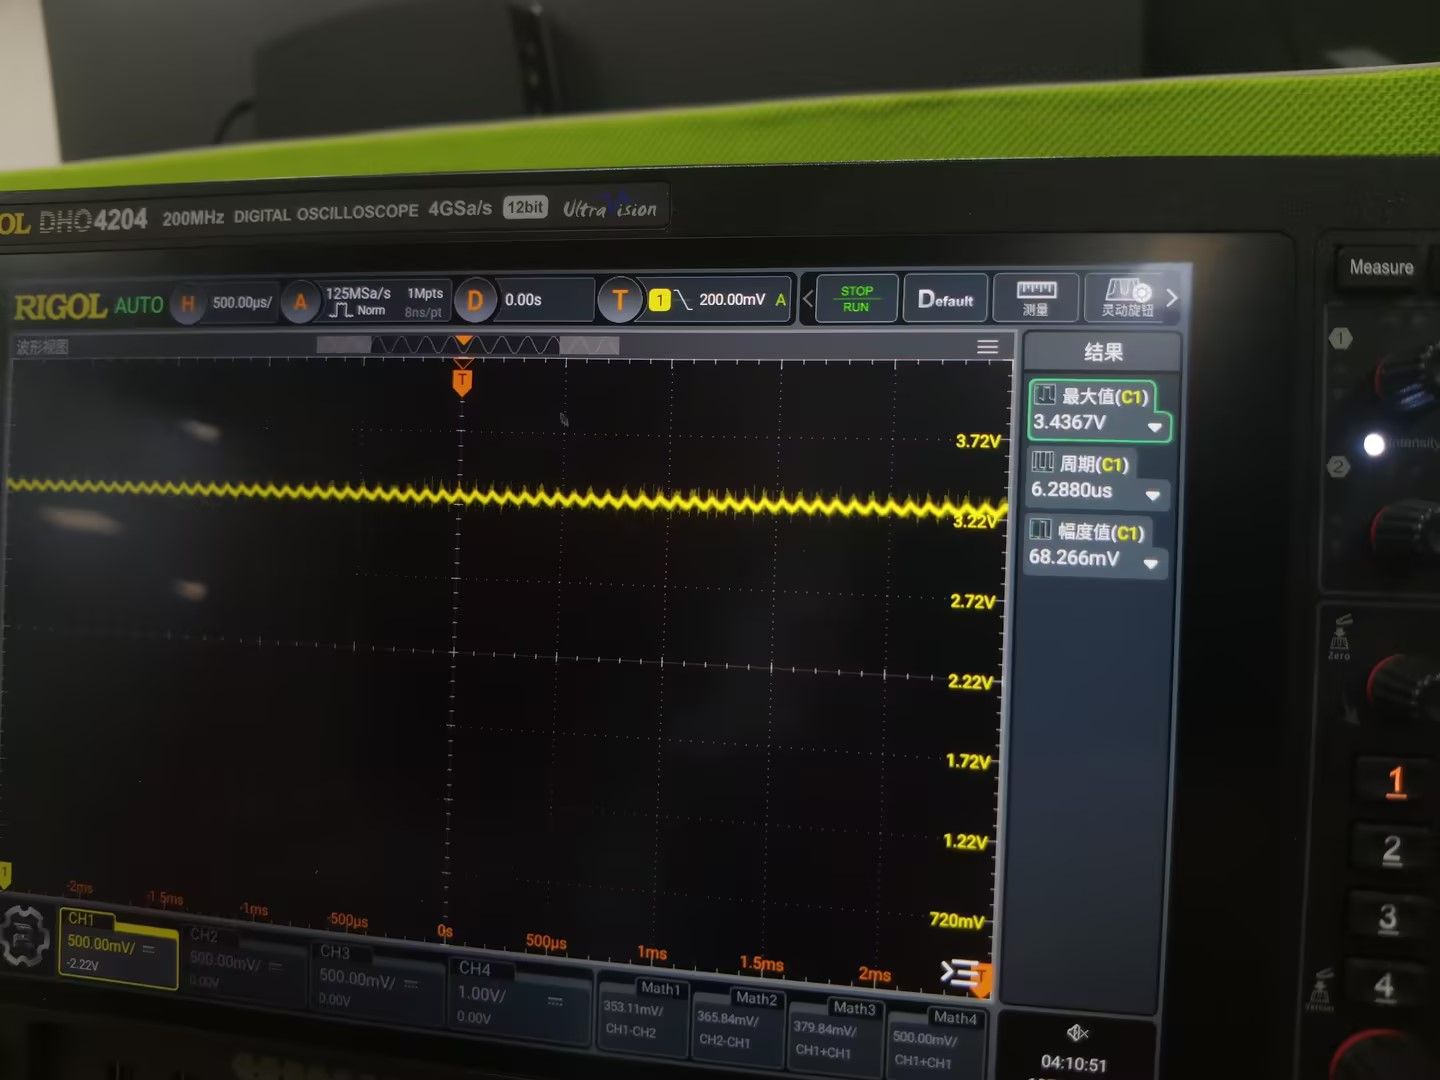Image resolution: width=1440 pixels, height=1080 pixels.
Task: Tap the speaker mute icon
Action: point(1077,1032)
